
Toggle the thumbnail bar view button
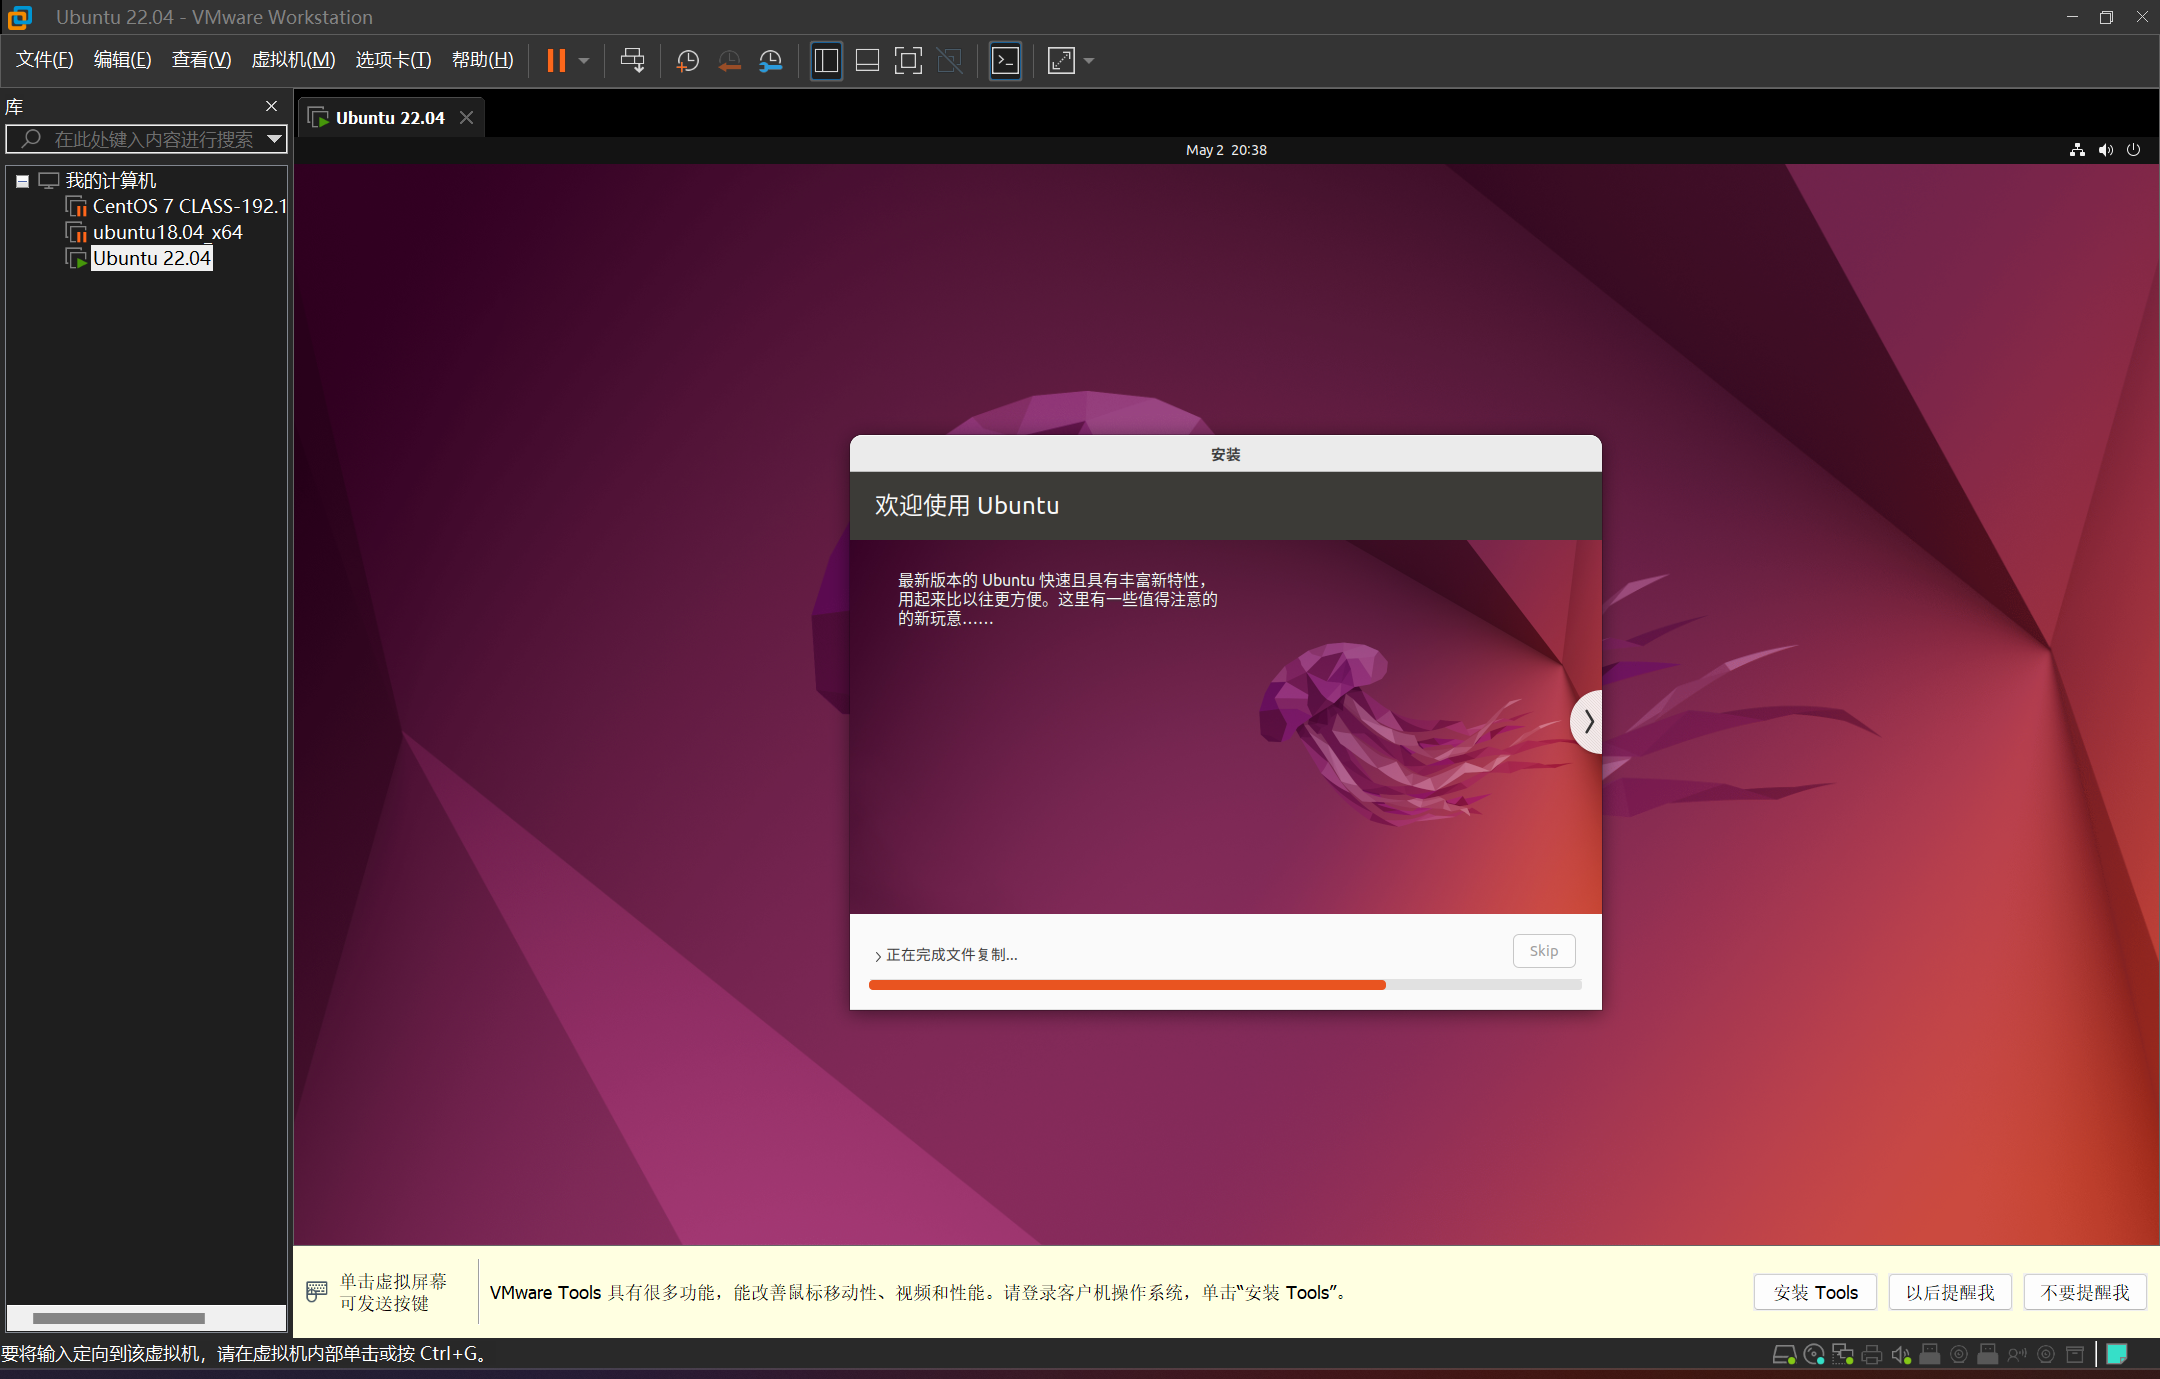(867, 61)
